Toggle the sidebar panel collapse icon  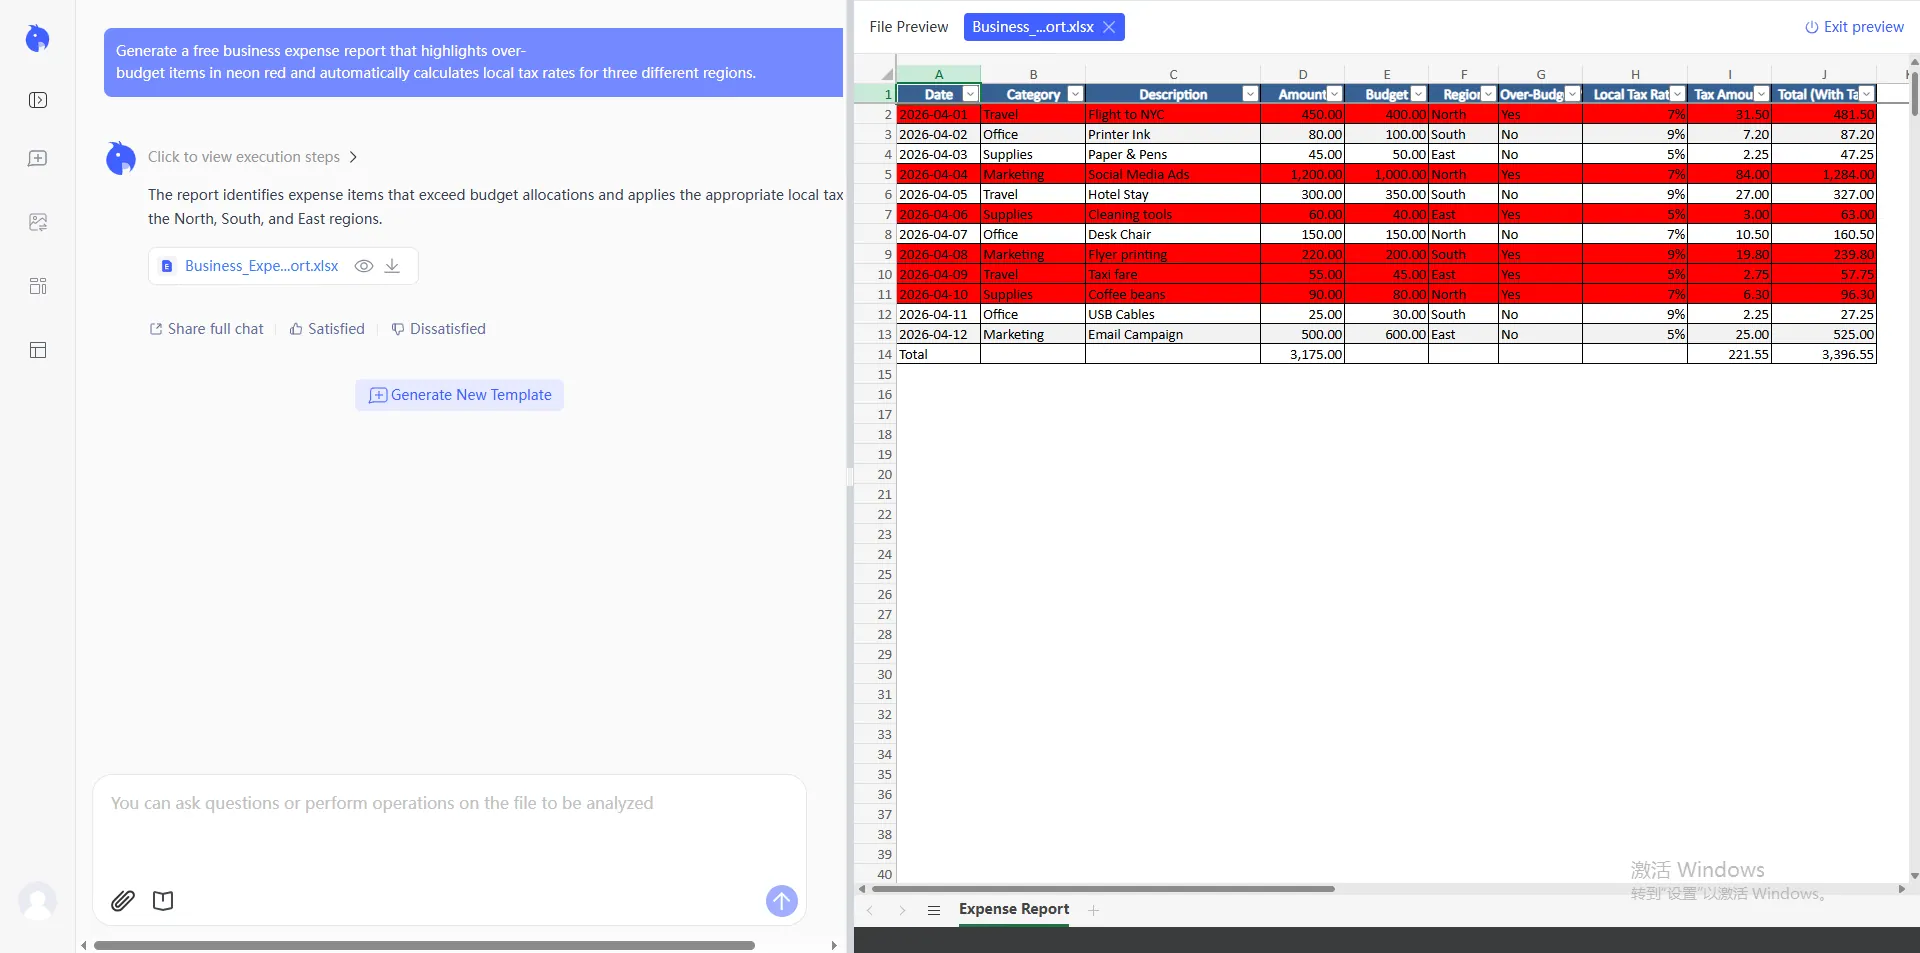tap(38, 100)
